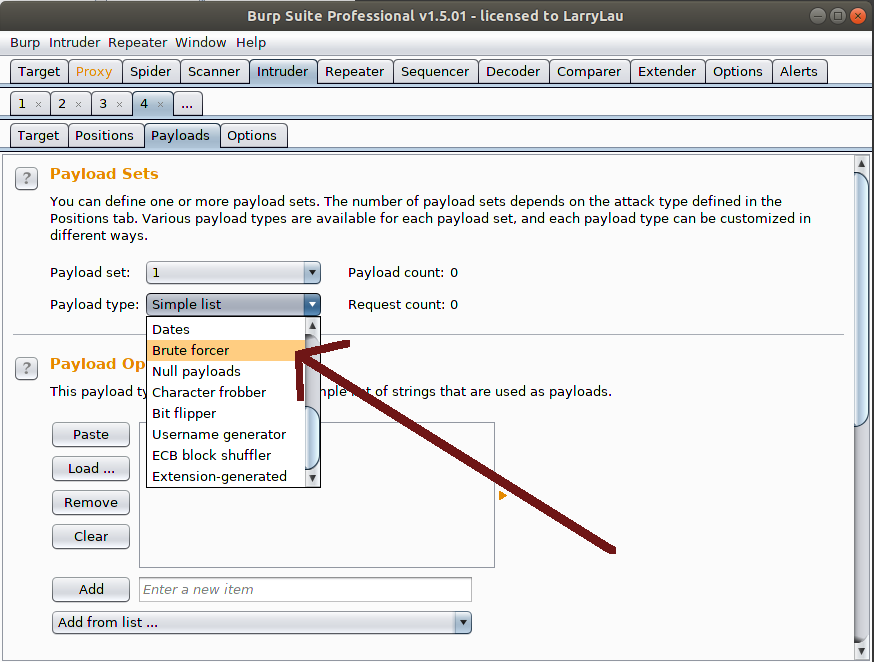This screenshot has width=874, height=662.
Task: Click main panel scrollbar down arrow
Action: [x=861, y=651]
